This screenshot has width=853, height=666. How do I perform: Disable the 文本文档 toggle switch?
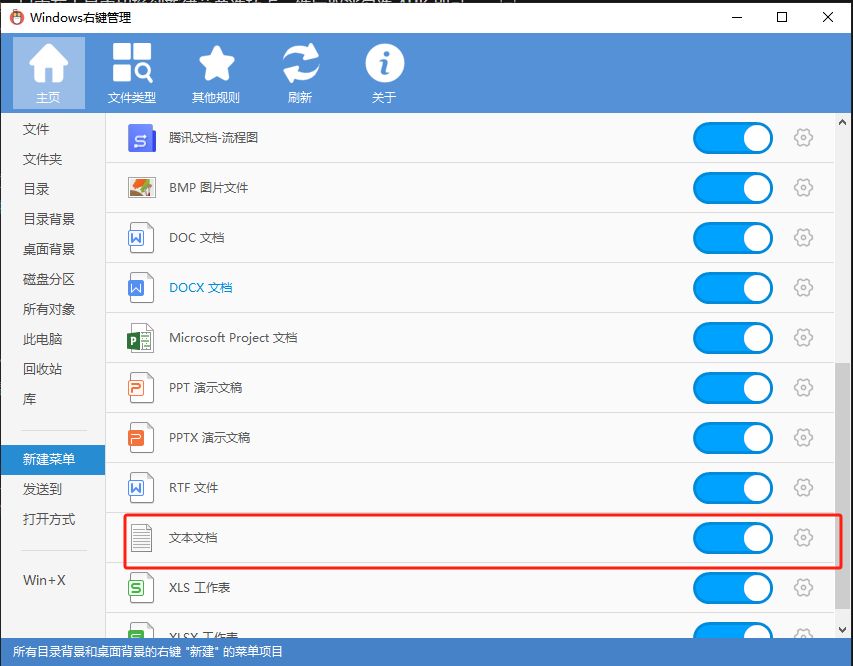pyautogui.click(x=733, y=538)
